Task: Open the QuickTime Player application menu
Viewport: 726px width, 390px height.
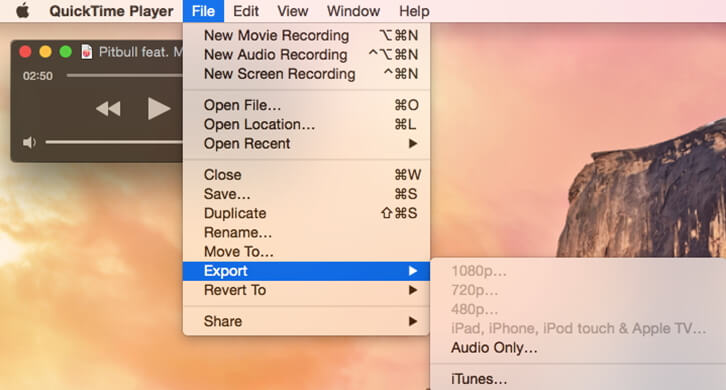Action: tap(111, 11)
